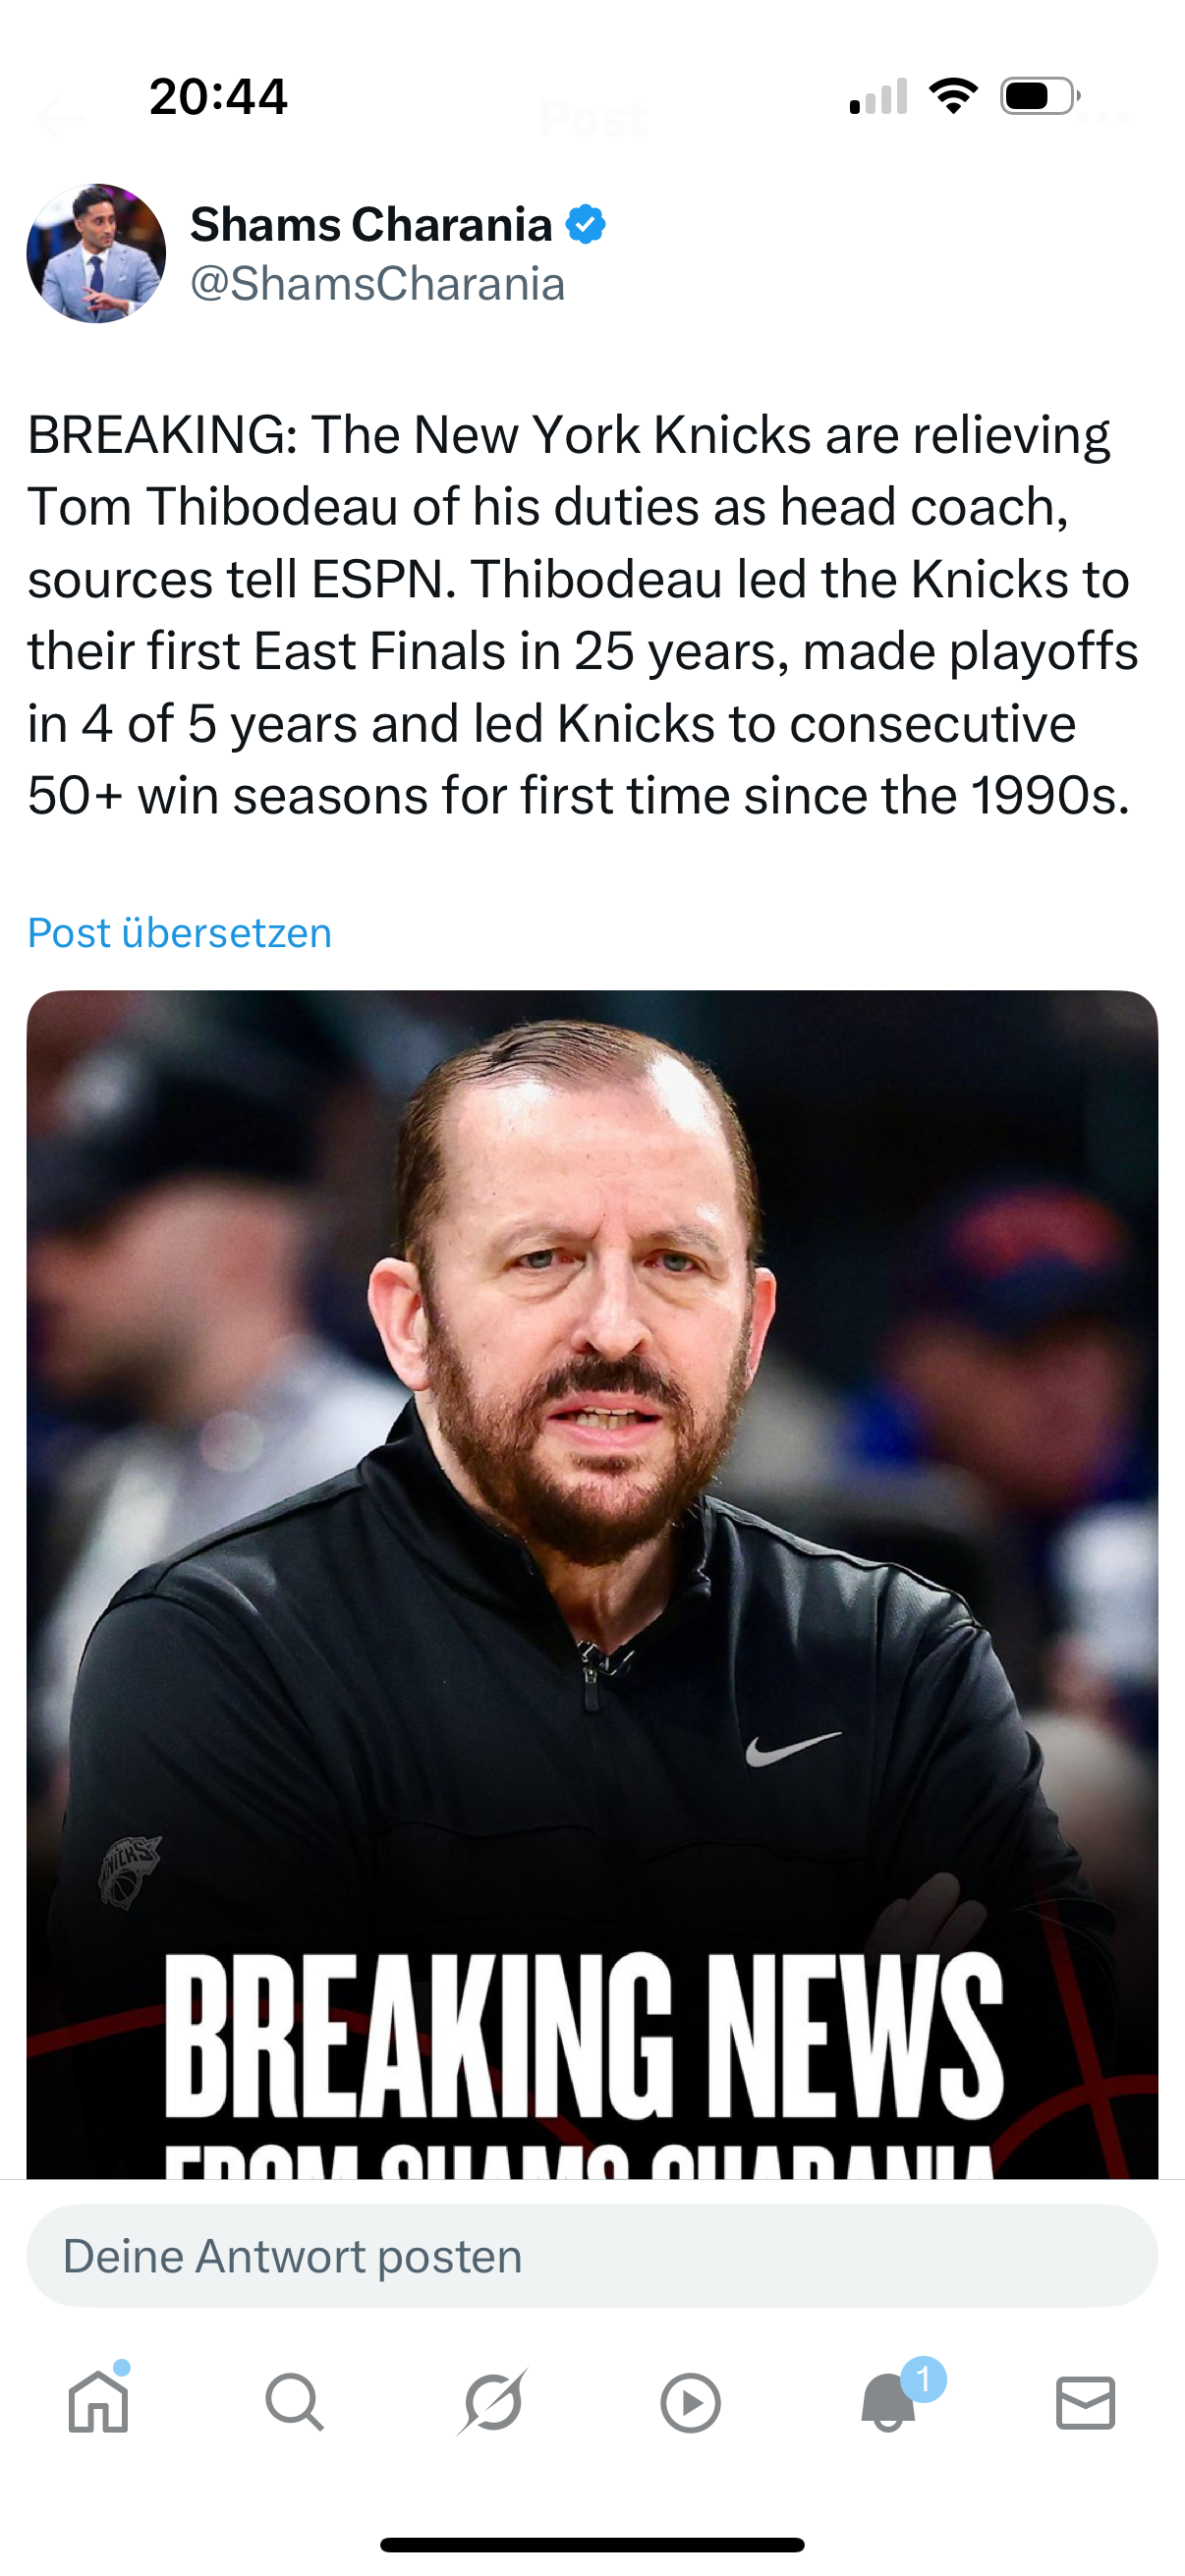Viewport: 1185px width, 2576px height.
Task: Tap the @ShamsCharania handle
Action: (377, 284)
